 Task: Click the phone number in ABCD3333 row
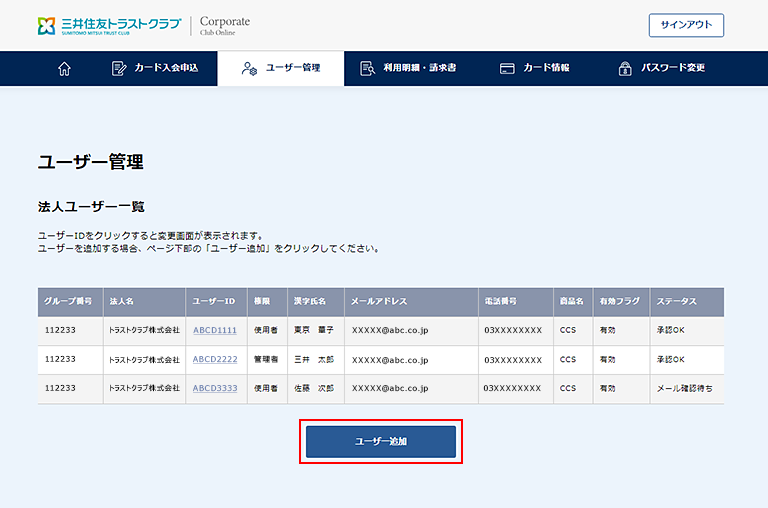tap(512, 388)
